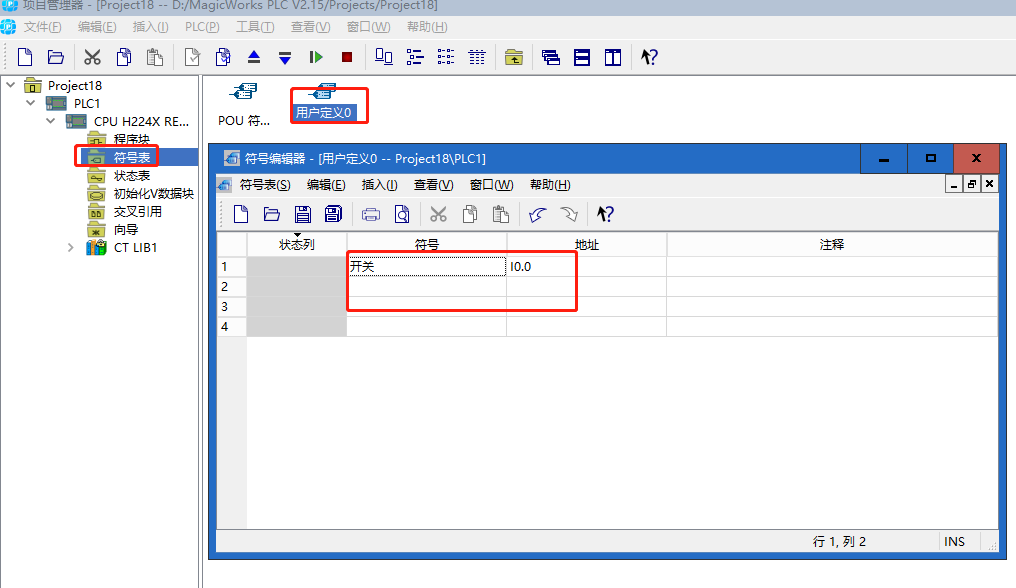Paste icon in main project toolbar

pos(154,57)
